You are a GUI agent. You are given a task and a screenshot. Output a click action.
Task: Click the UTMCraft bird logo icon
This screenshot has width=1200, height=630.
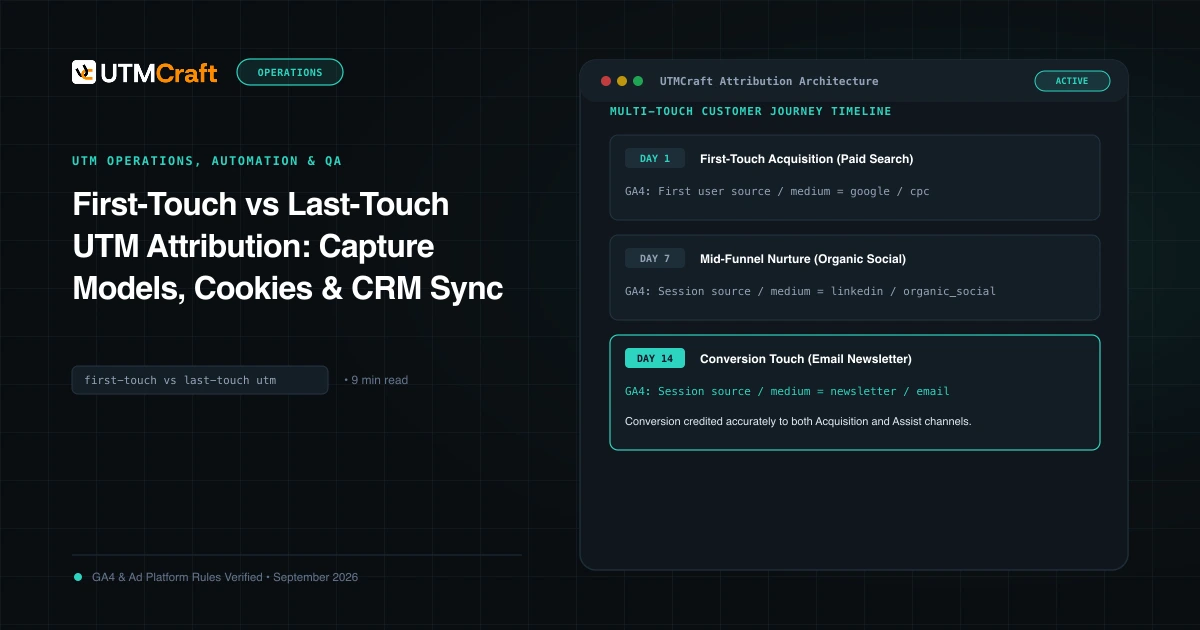pos(84,72)
